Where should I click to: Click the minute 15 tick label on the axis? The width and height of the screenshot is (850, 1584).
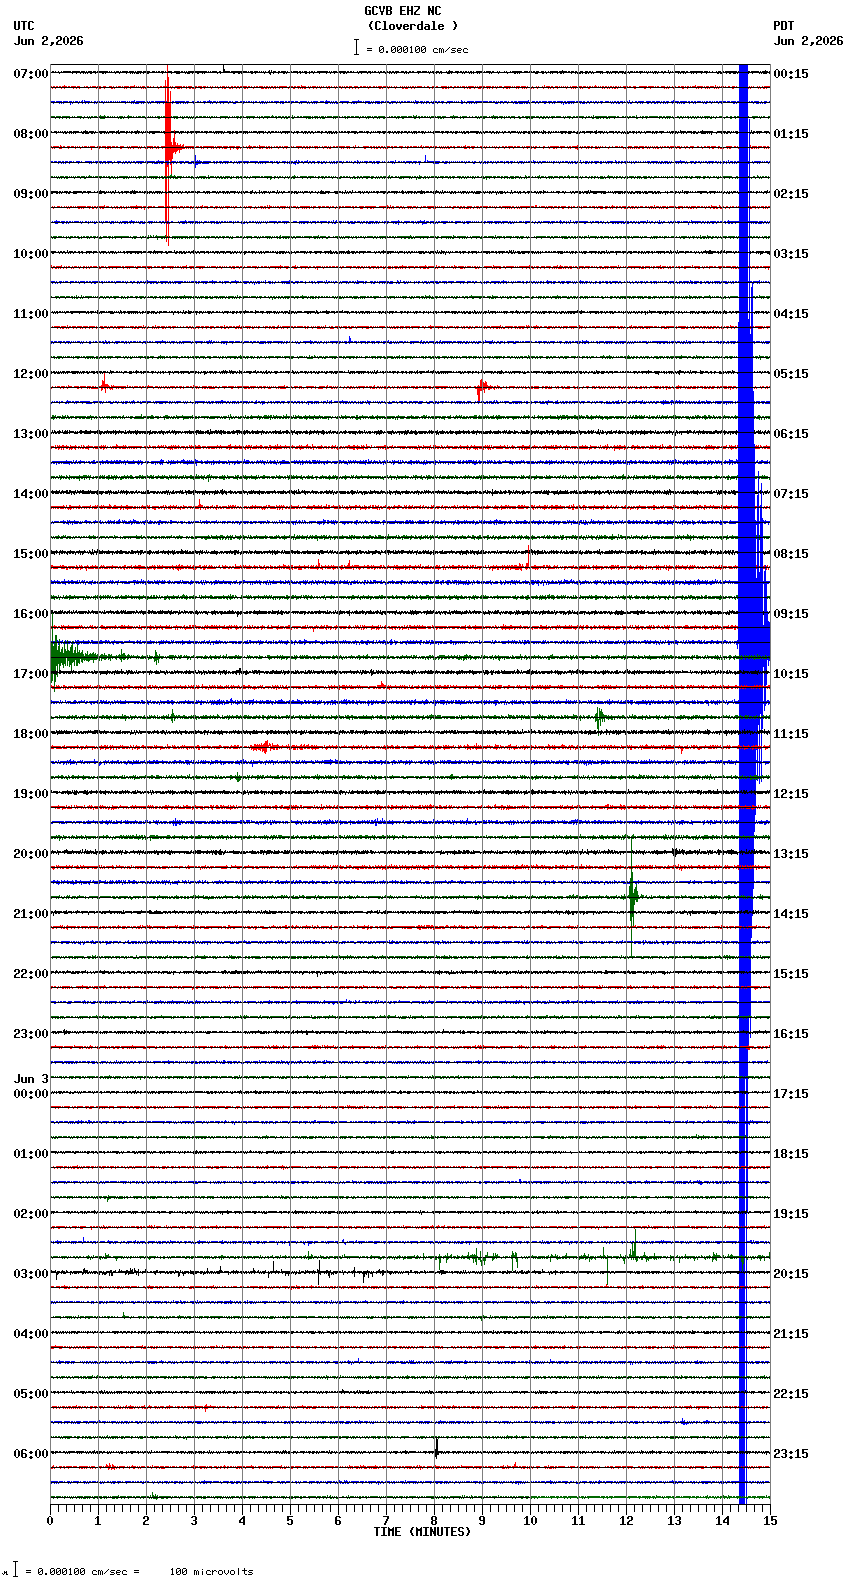770,1521
